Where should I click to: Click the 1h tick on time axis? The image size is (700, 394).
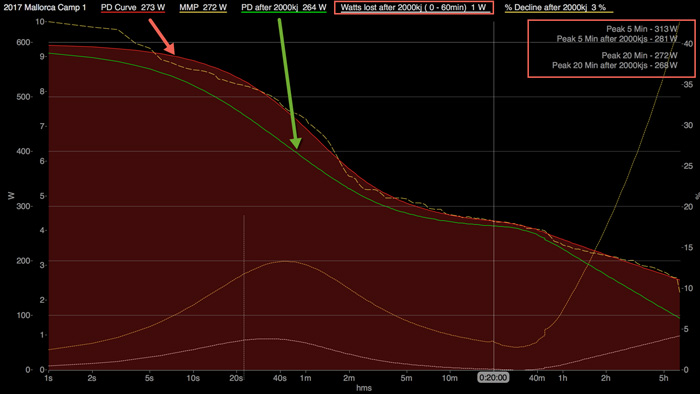[x=562, y=378]
